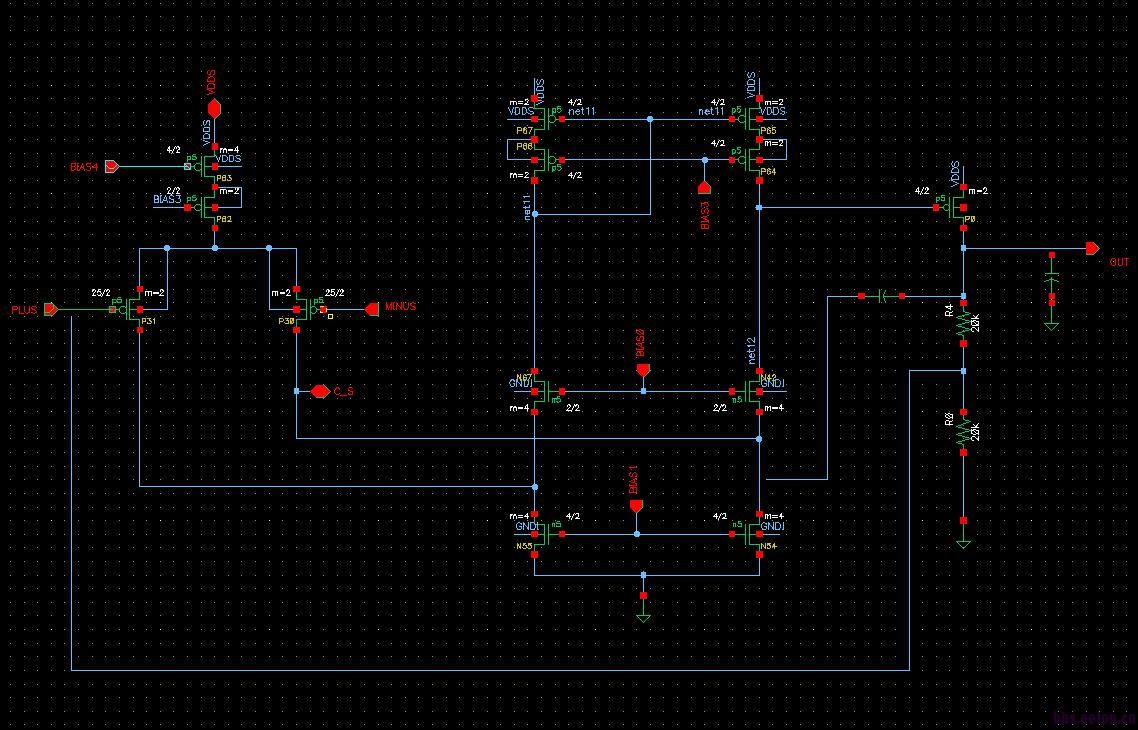Viewport: 1138px width, 730px height.
Task: Click the ground symbol below resistor R0
Action: [963, 542]
